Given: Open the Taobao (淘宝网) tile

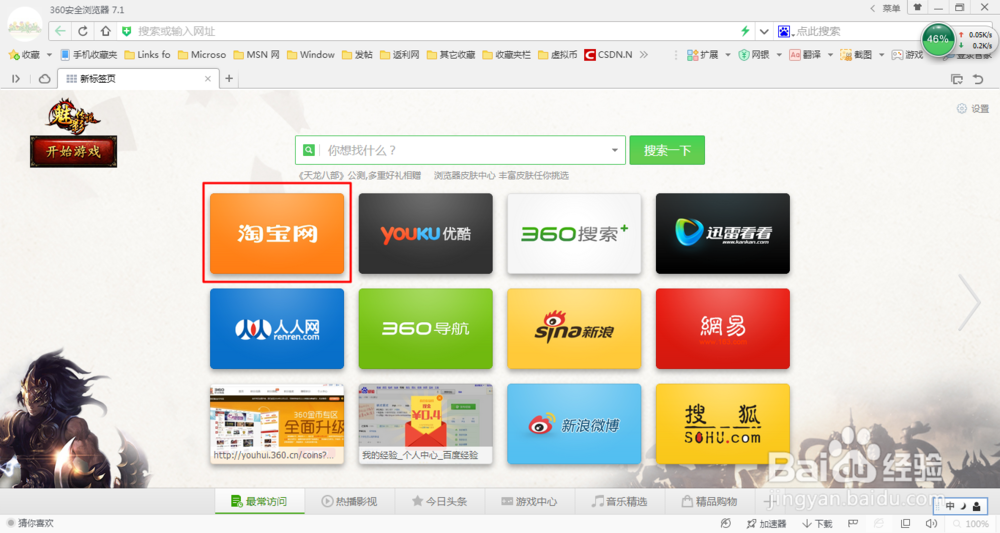Looking at the screenshot, I should point(277,234).
